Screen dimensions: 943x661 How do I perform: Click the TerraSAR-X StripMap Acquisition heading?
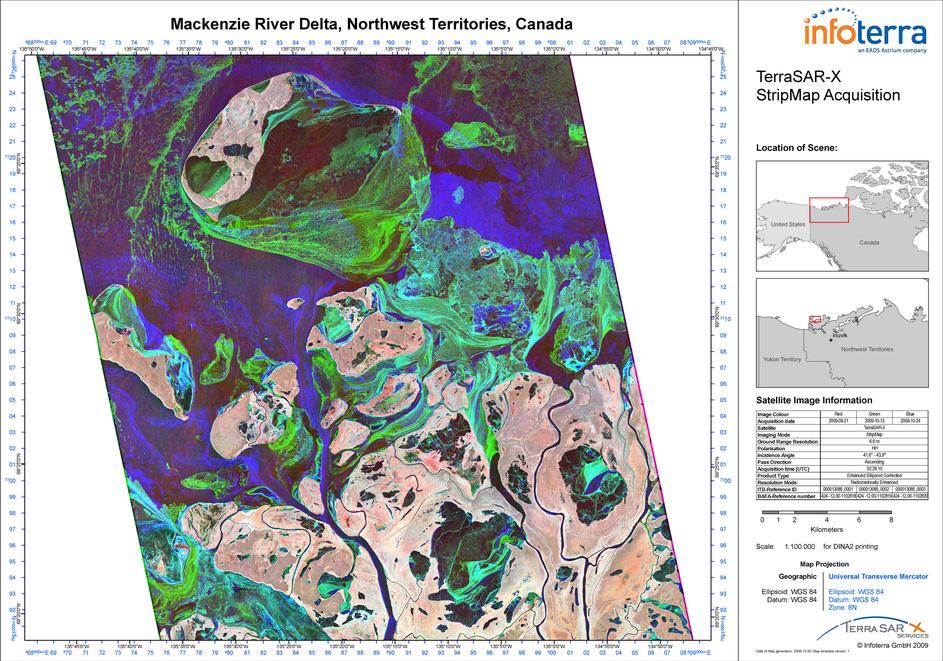pyautogui.click(x=828, y=86)
